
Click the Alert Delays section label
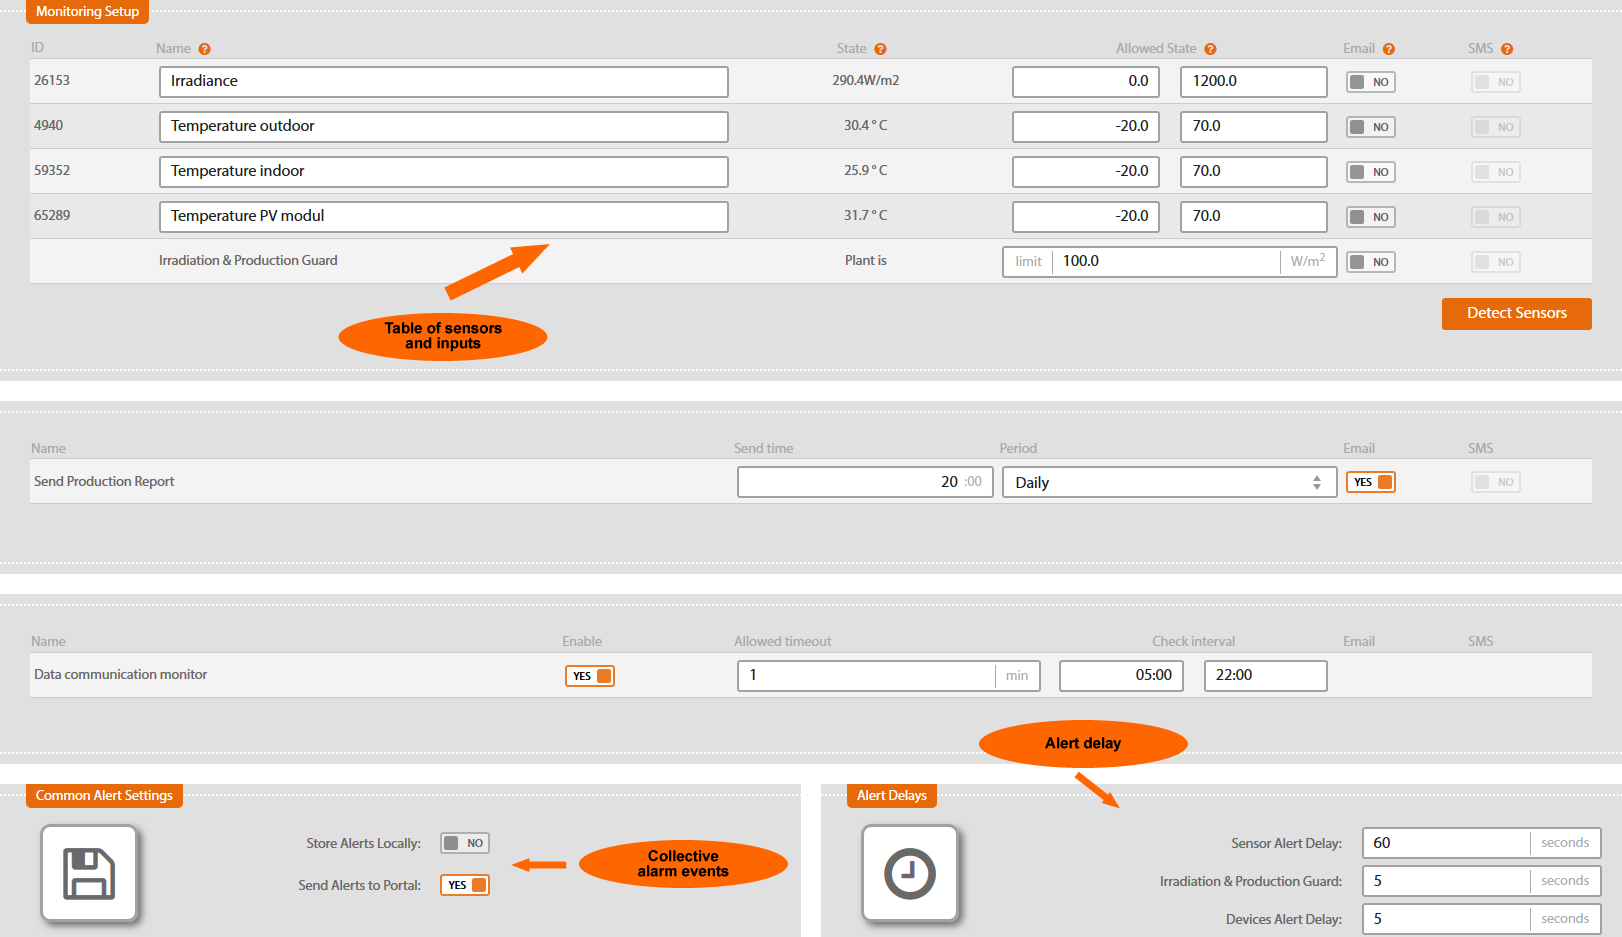(891, 796)
